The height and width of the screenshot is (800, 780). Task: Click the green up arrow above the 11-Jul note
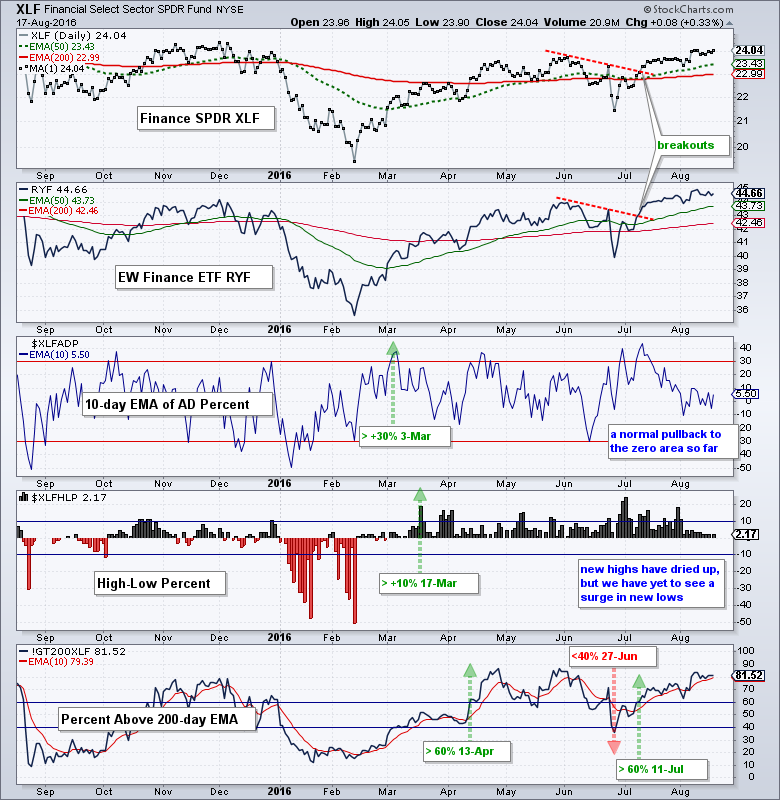coord(639,681)
